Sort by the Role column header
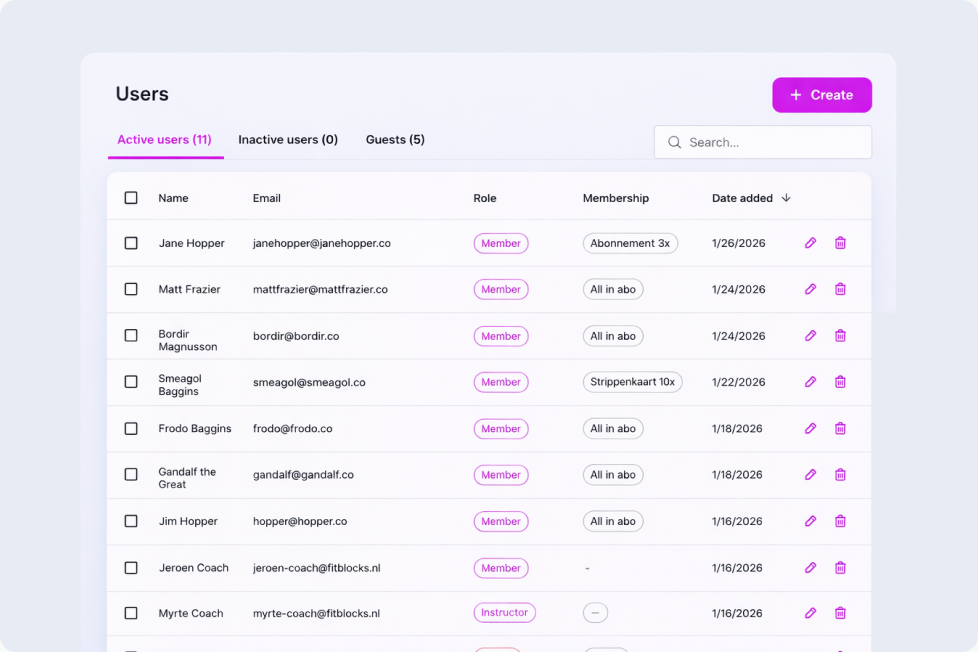The width and height of the screenshot is (978, 652). pyautogui.click(x=485, y=198)
